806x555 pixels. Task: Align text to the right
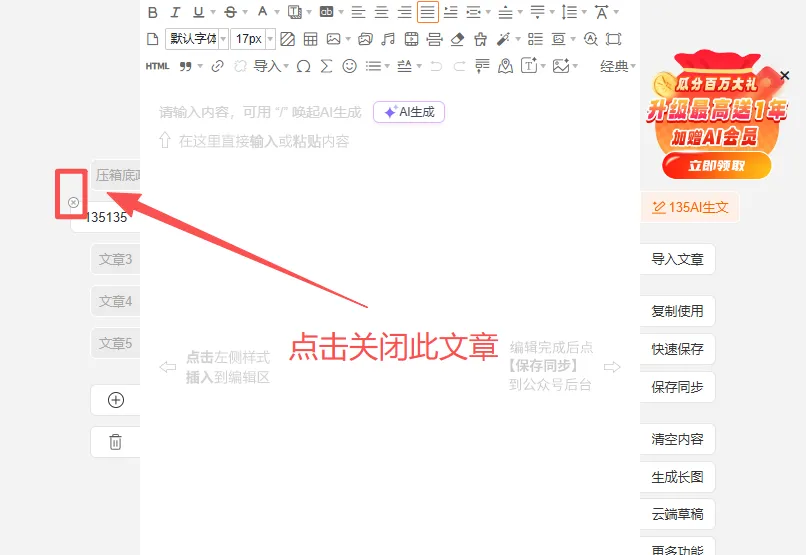[x=405, y=12]
